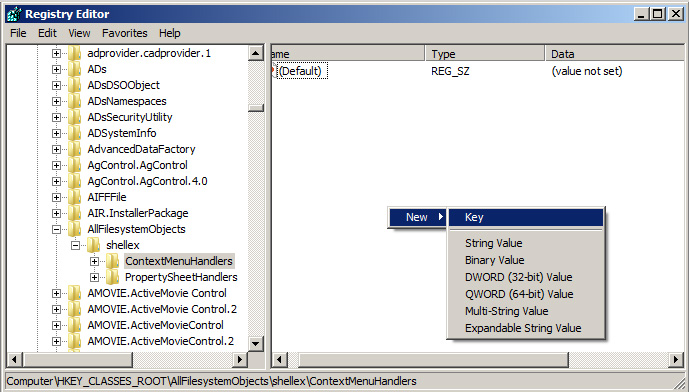Expand the ADs key

tap(56, 69)
